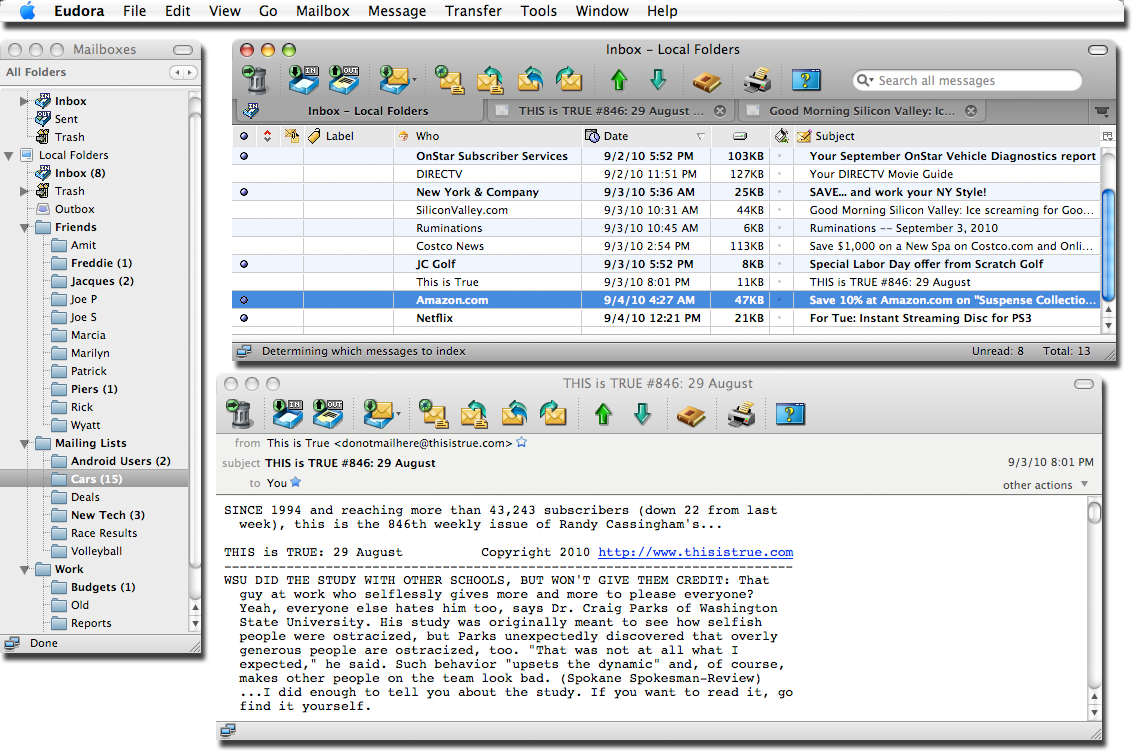The height and width of the screenshot is (751, 1132).
Task: Click the online status icon in the Inbox status bar
Action: click(x=244, y=351)
